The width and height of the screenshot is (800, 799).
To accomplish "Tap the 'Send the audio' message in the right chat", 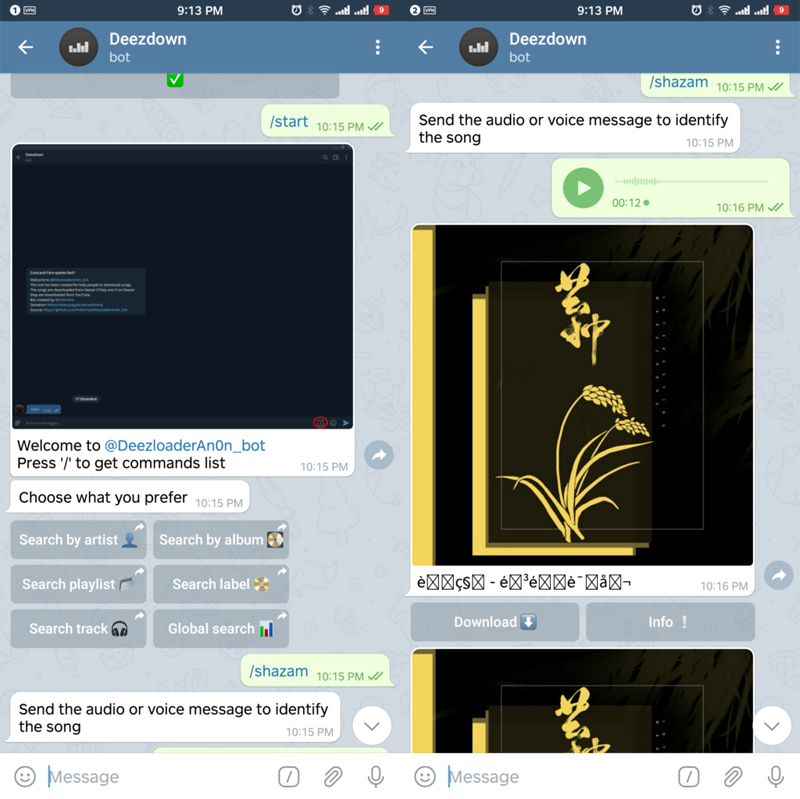I will tap(575, 128).
